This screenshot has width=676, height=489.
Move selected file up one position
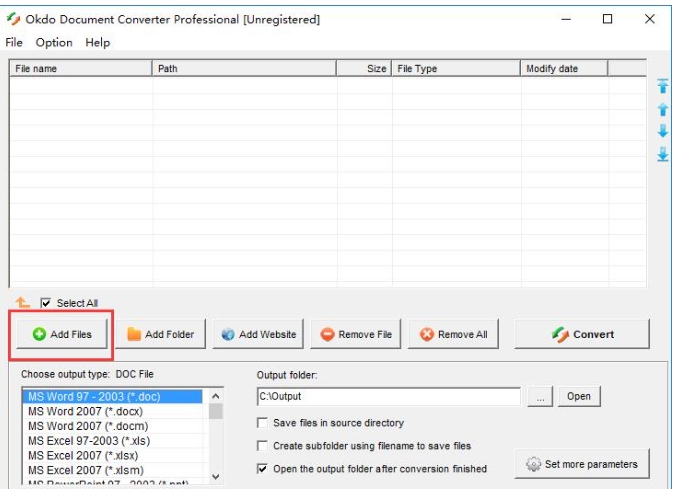pyautogui.click(x=662, y=109)
